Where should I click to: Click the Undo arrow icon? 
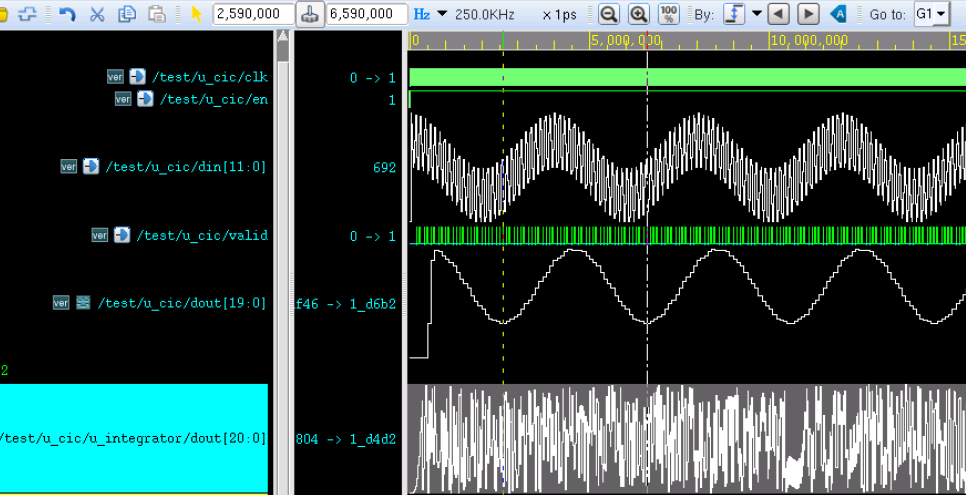pyautogui.click(x=67, y=14)
